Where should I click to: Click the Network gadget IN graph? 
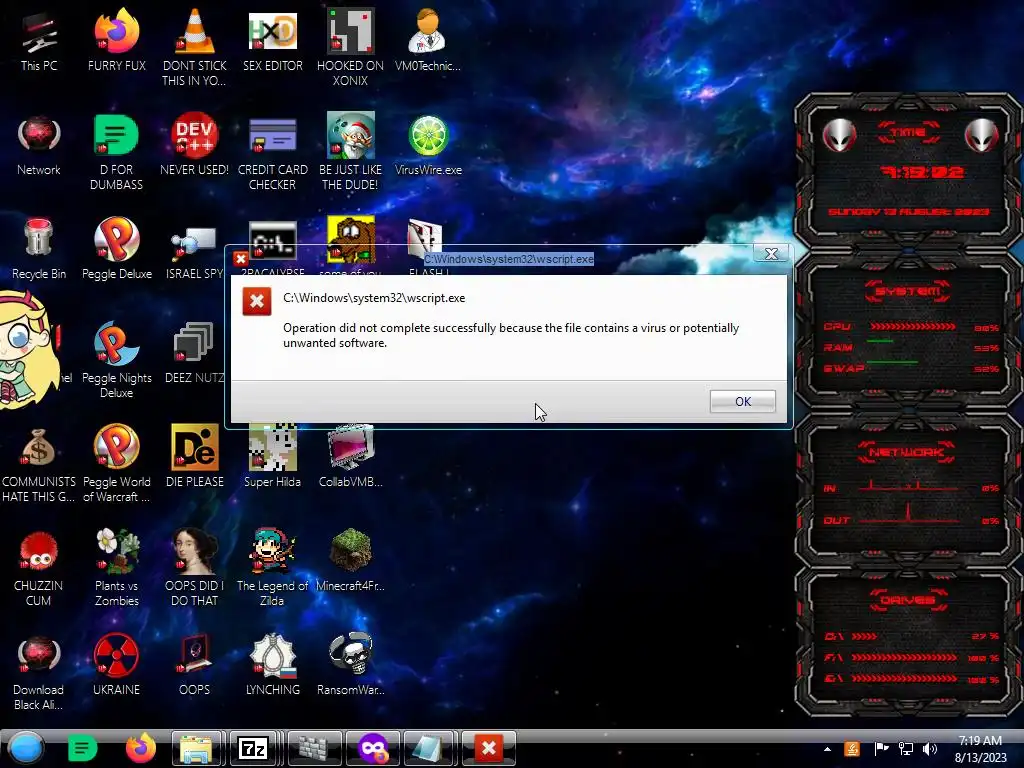[910, 485]
